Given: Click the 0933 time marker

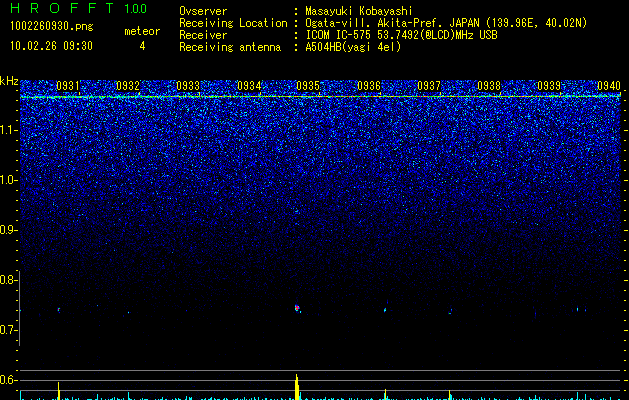Looking at the screenshot, I should tap(188, 86).
